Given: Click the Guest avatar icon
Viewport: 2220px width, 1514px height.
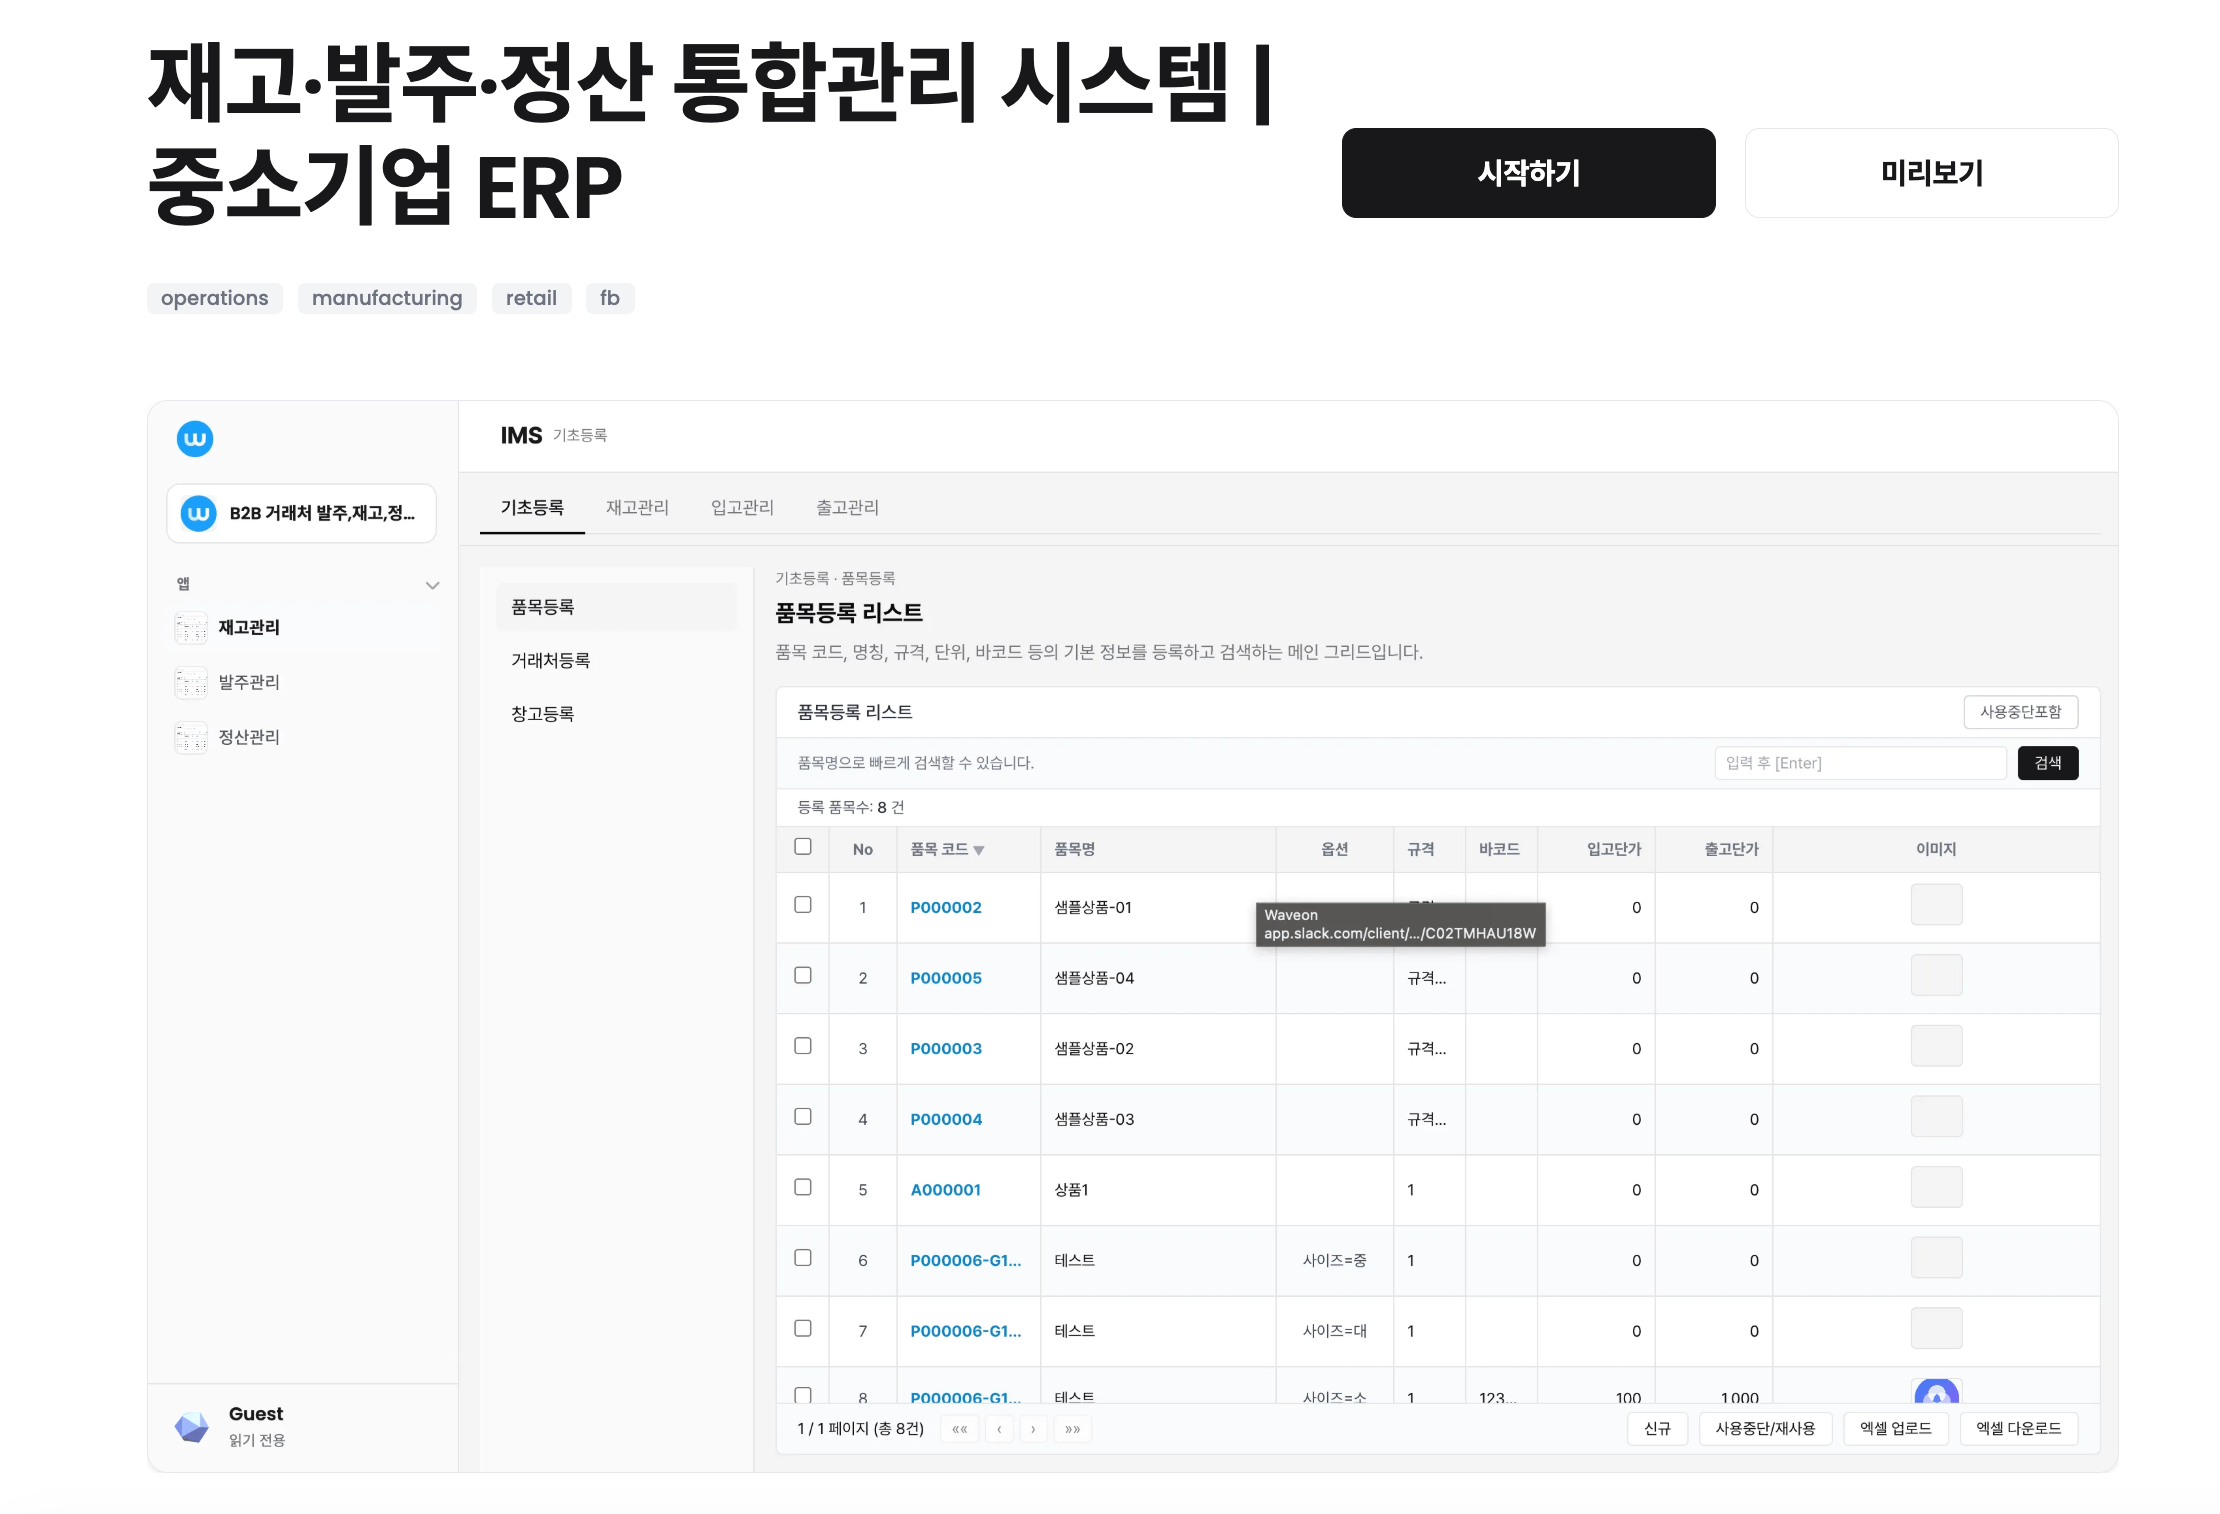Looking at the screenshot, I should [190, 1425].
